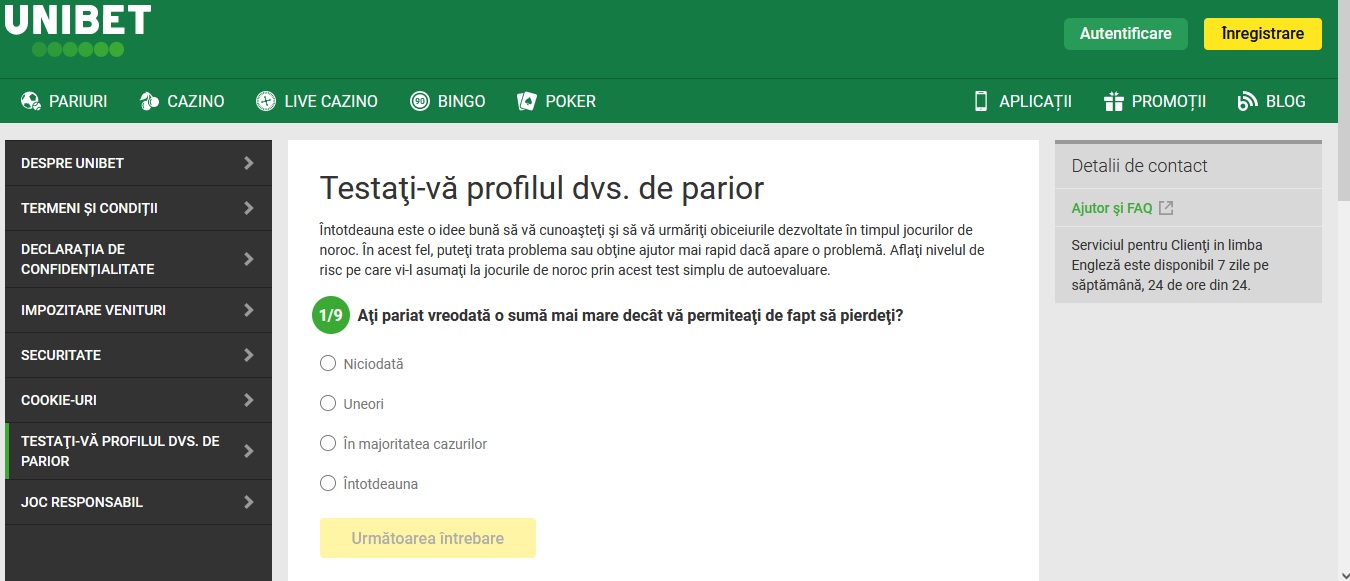Choose În majoritatea cazurilor option

328,443
